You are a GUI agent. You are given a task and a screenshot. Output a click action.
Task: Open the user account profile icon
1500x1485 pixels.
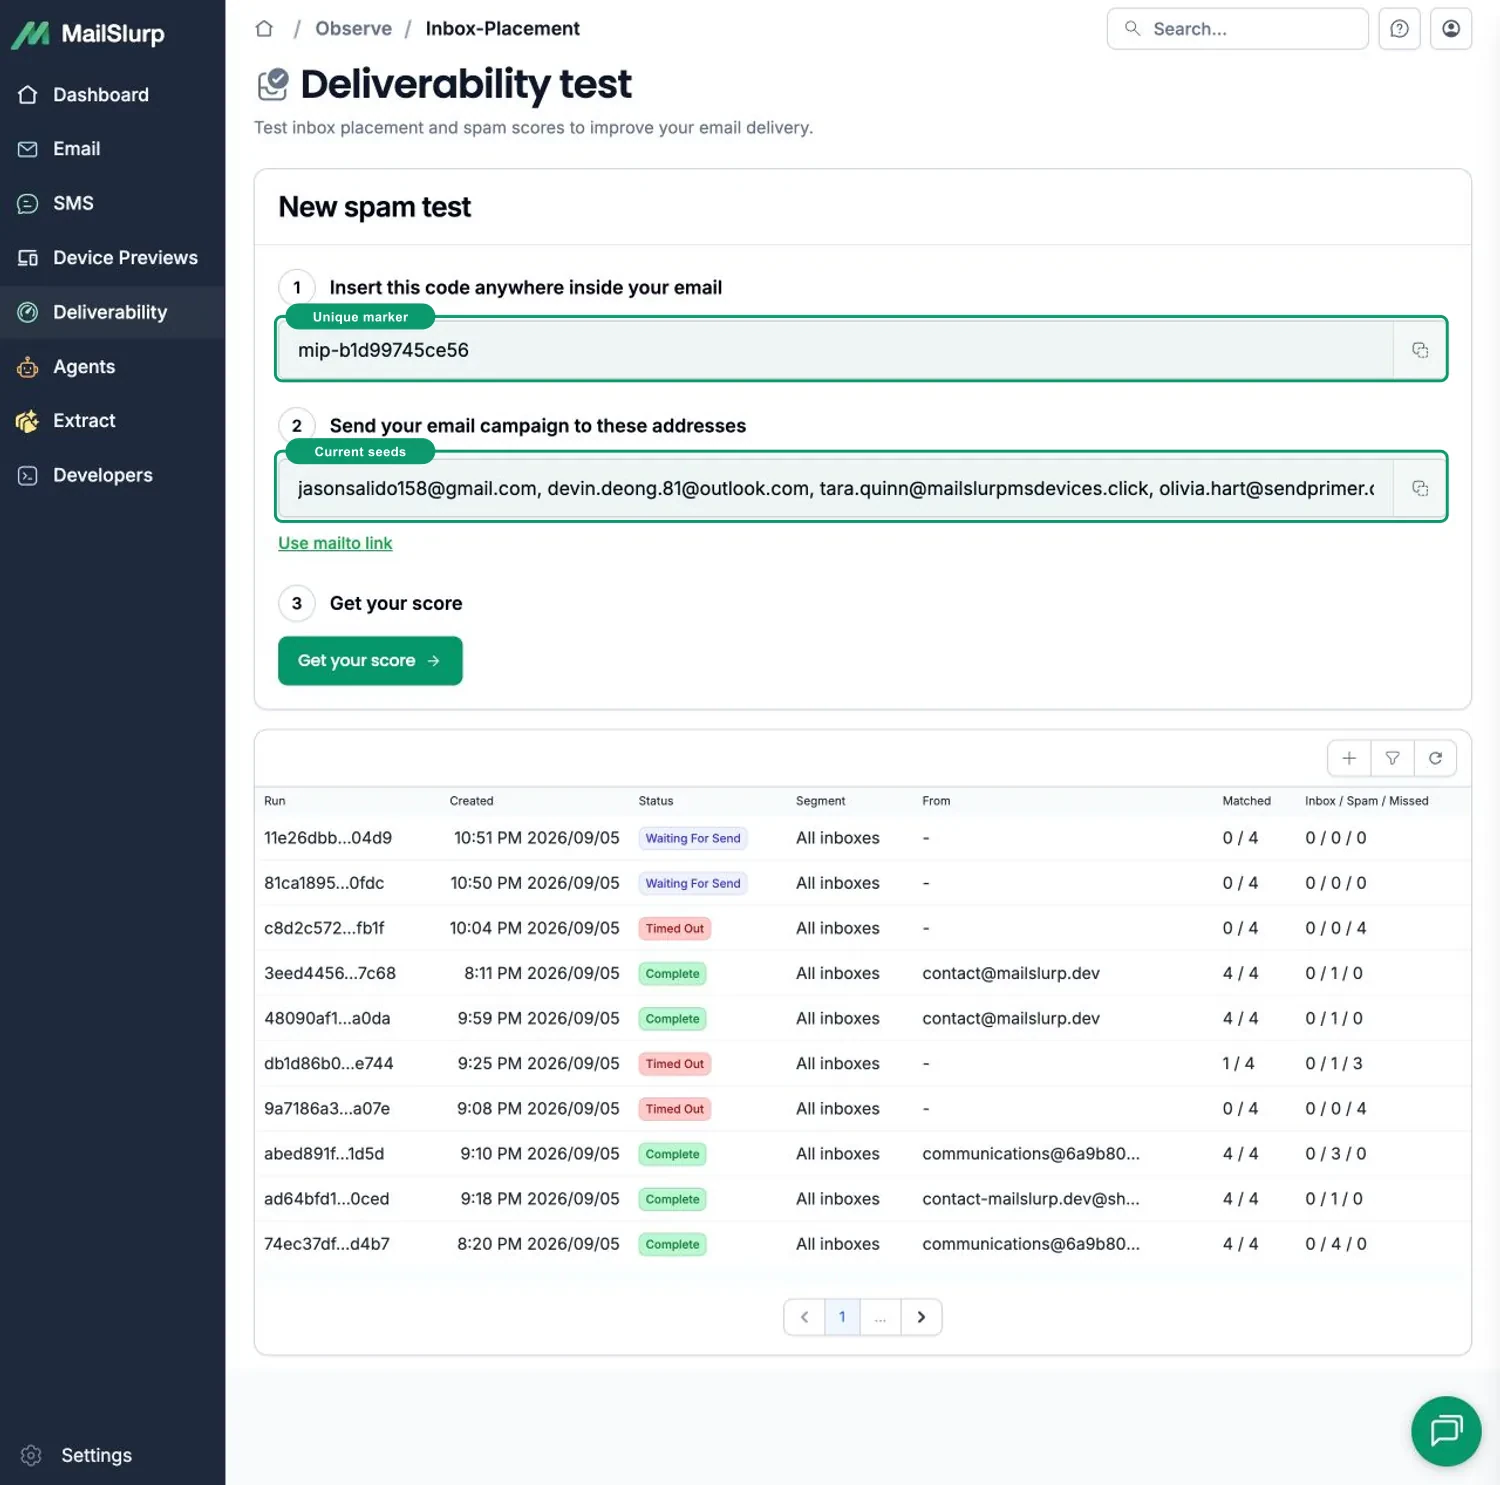pyautogui.click(x=1450, y=29)
